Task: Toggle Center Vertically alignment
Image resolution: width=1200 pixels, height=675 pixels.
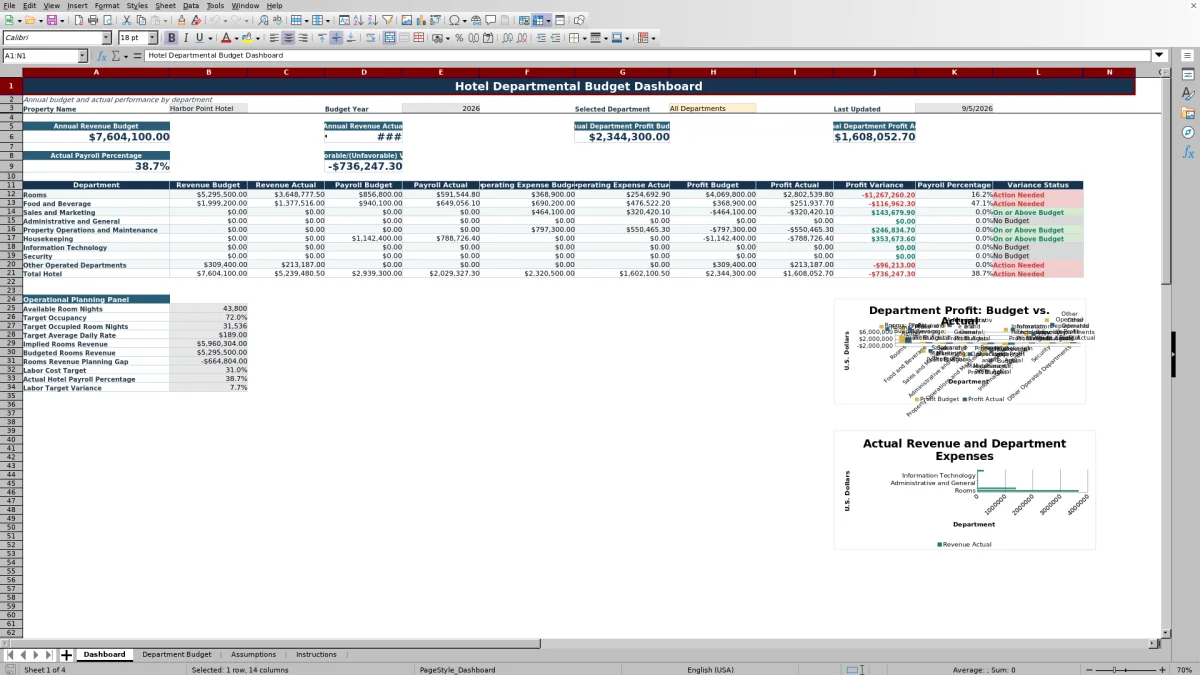Action: tap(336, 38)
